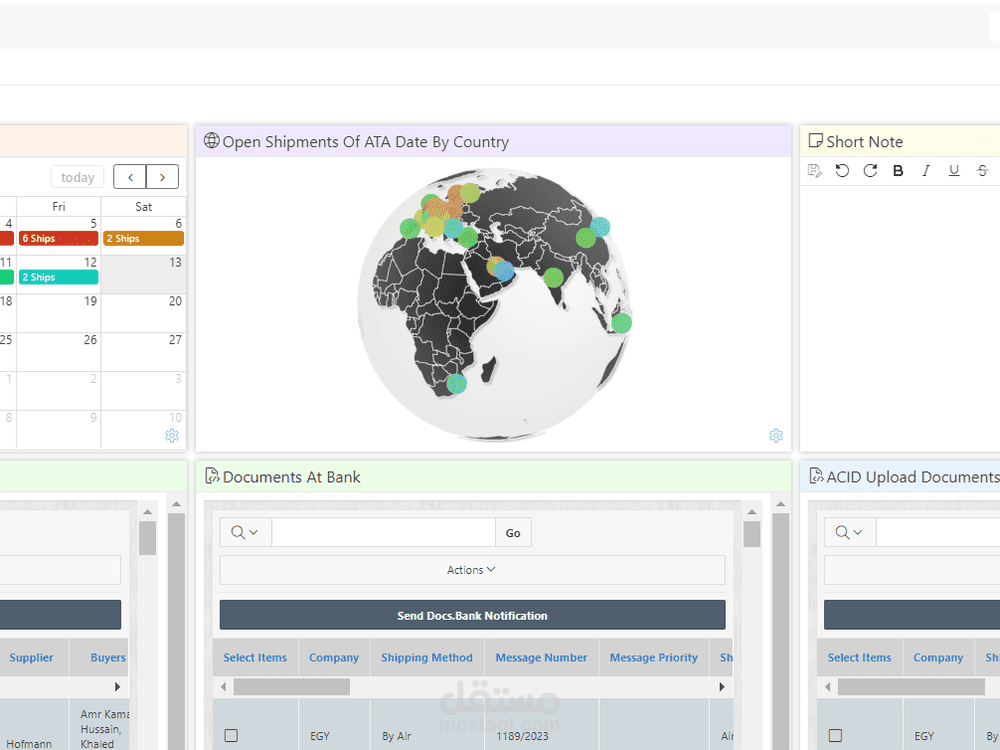
Task: Click the redo icon in Short Note toolbar
Action: coord(870,170)
